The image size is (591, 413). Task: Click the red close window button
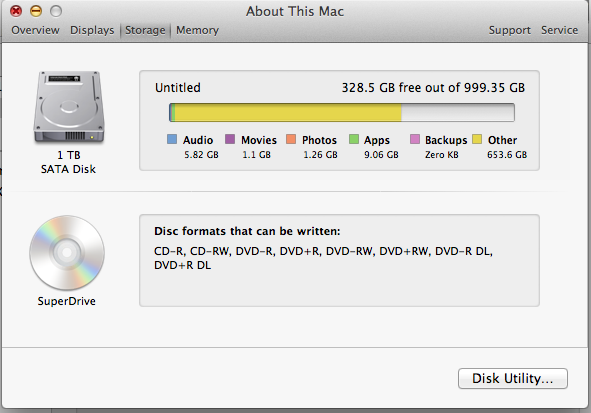click(16, 11)
